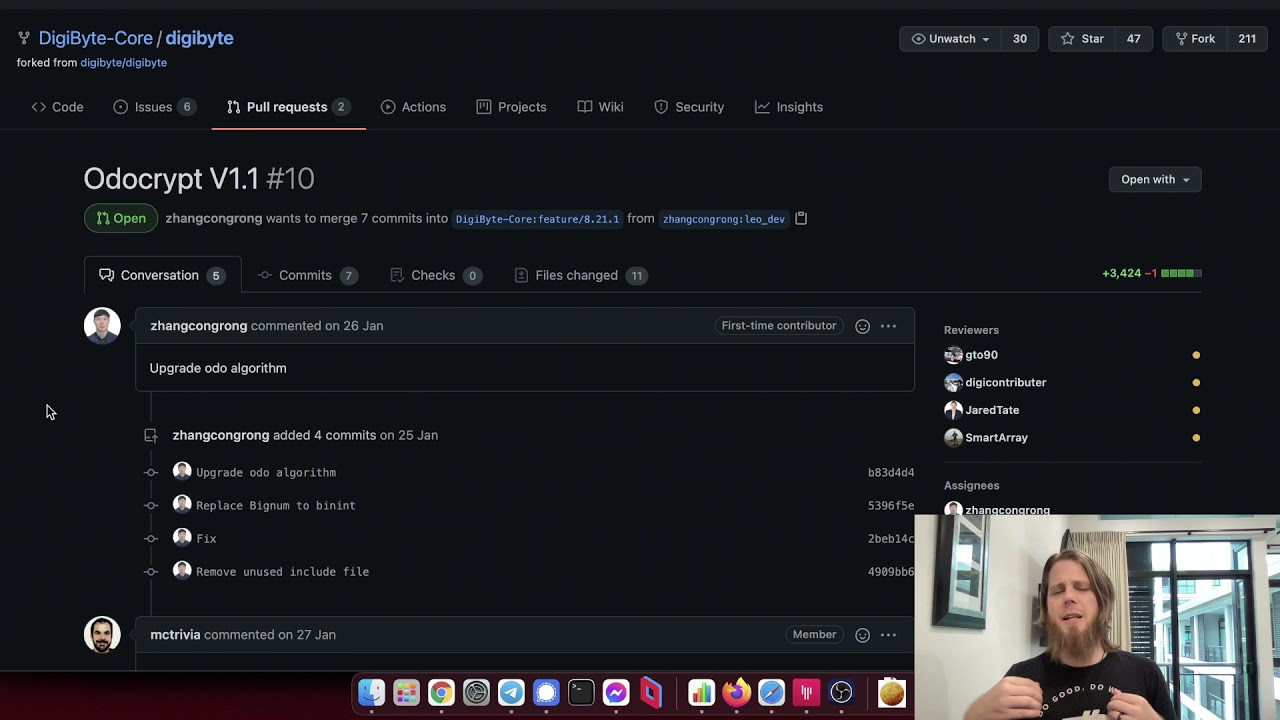Open the digibyte repository title link
Viewport: 1280px width, 720px height.
[x=199, y=38]
